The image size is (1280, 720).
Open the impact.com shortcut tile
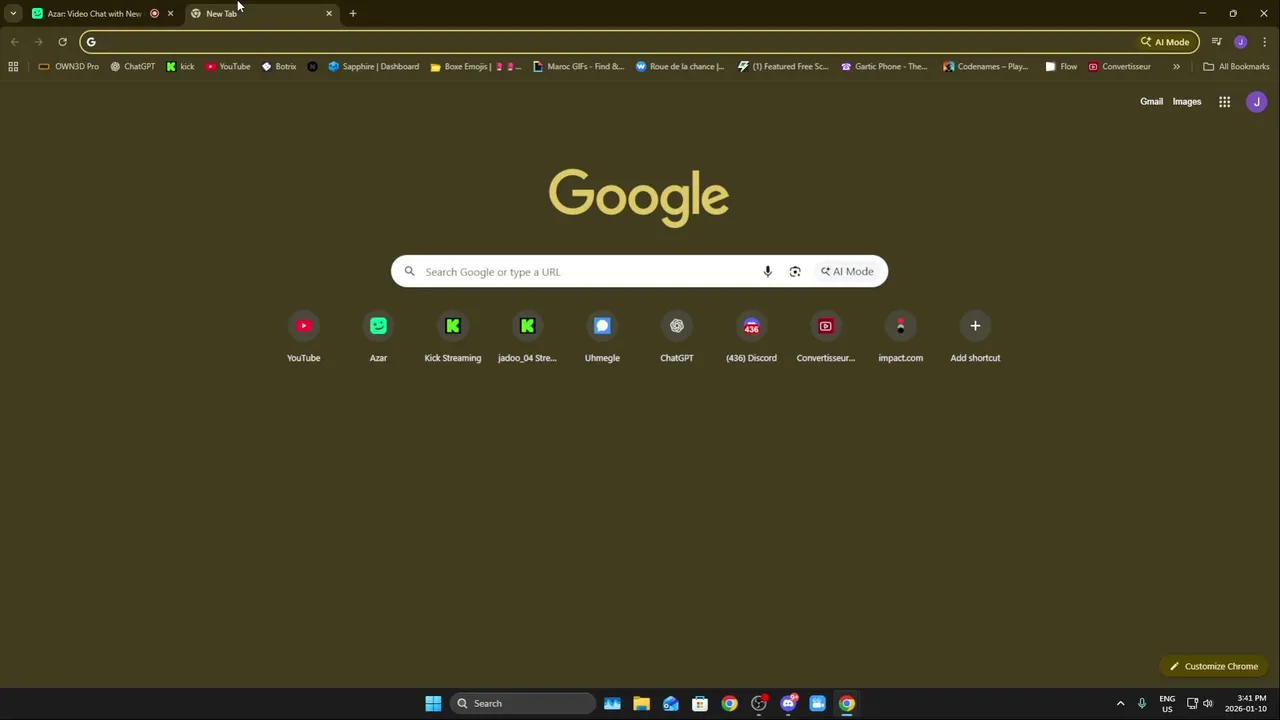[x=900, y=337]
